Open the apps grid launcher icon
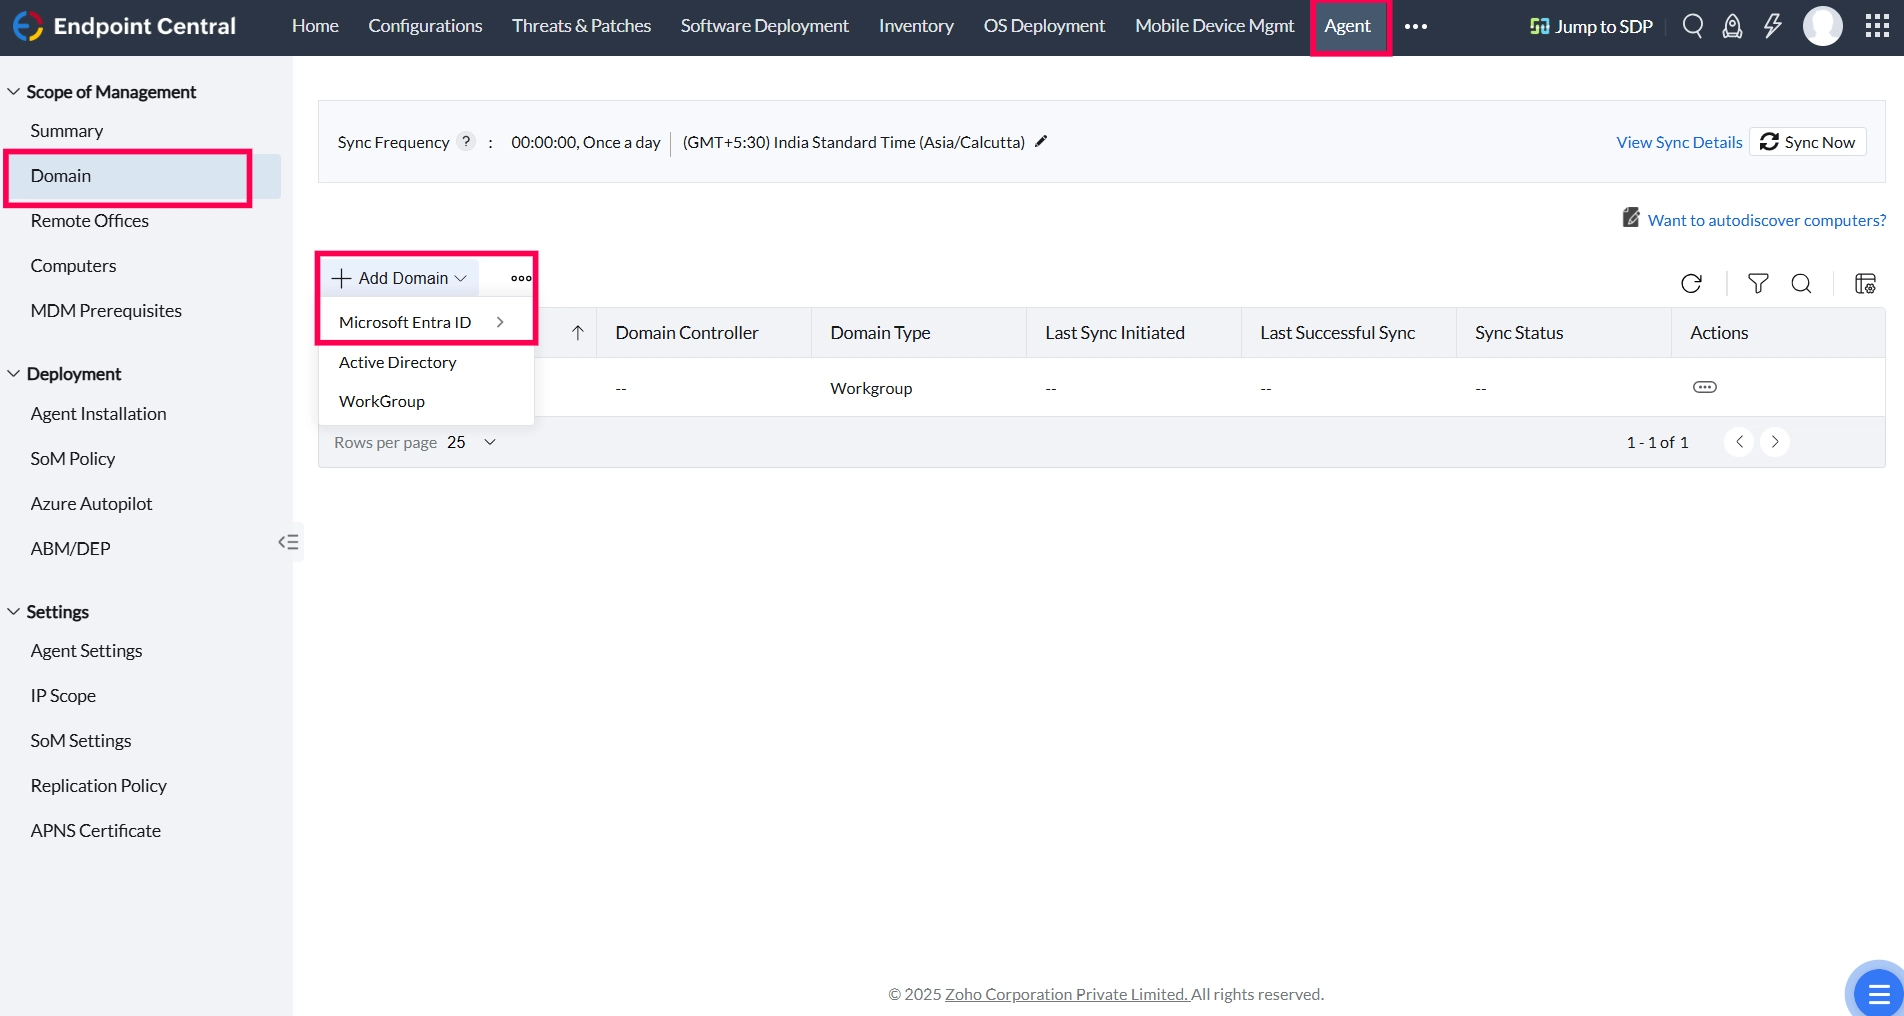 [x=1877, y=26]
